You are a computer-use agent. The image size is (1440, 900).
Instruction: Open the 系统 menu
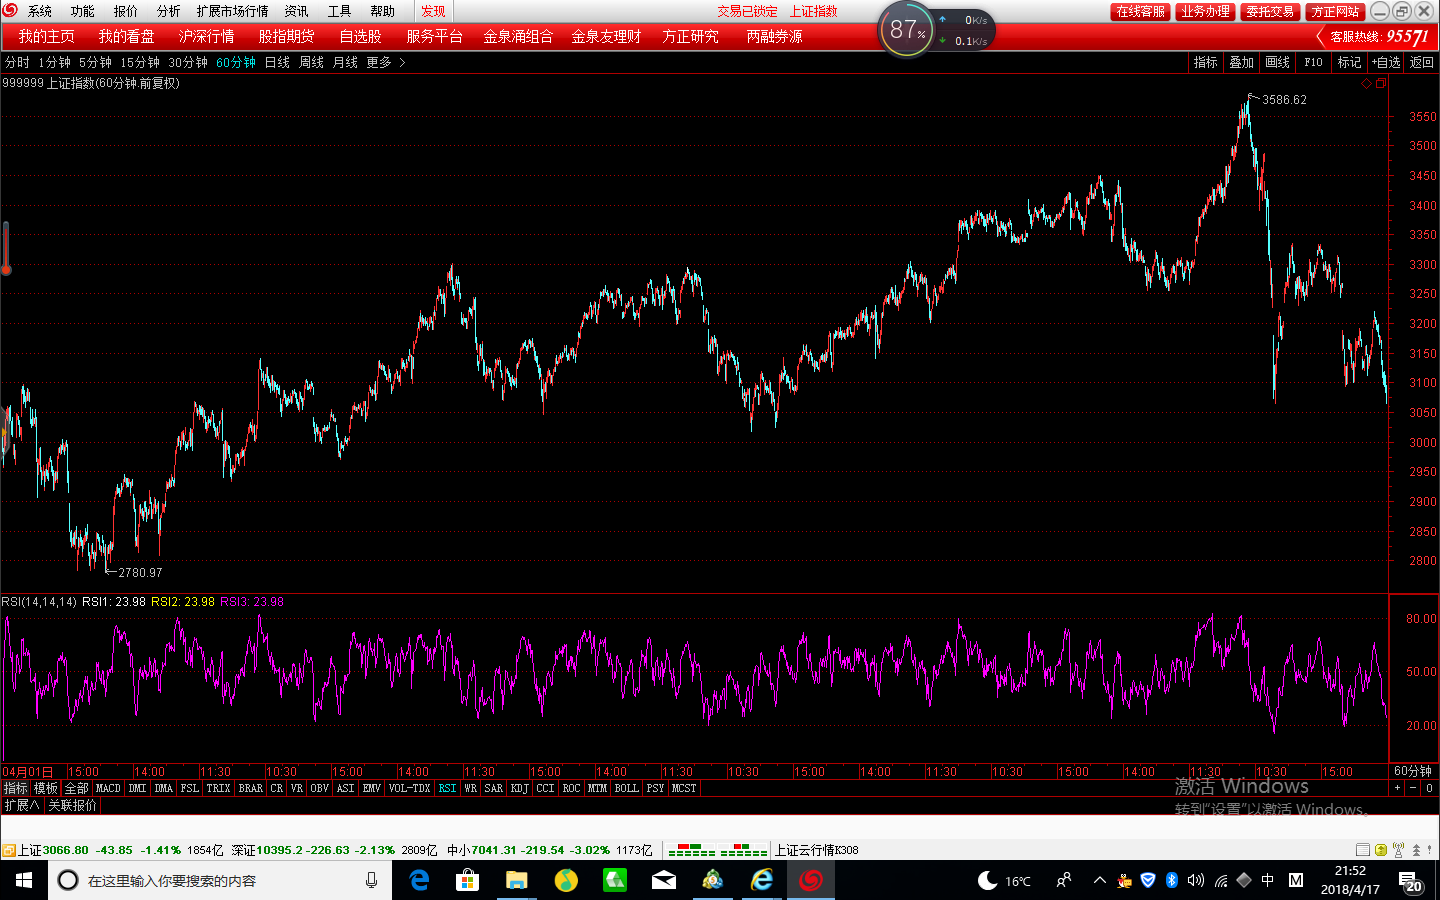click(40, 11)
